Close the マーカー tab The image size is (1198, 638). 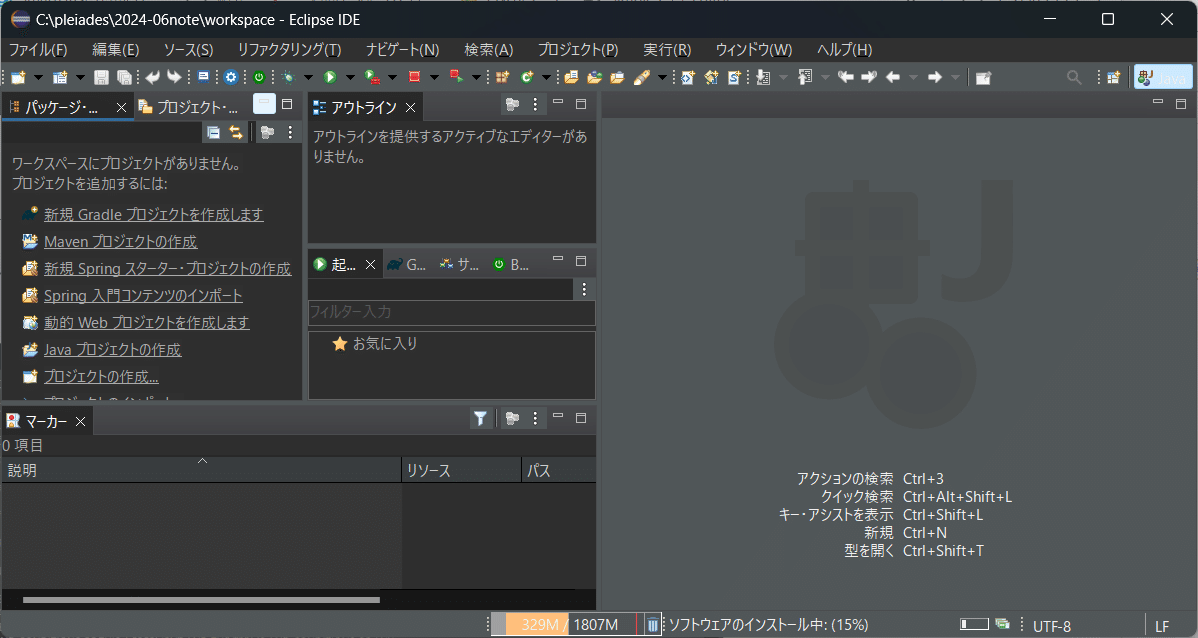[x=80, y=421]
